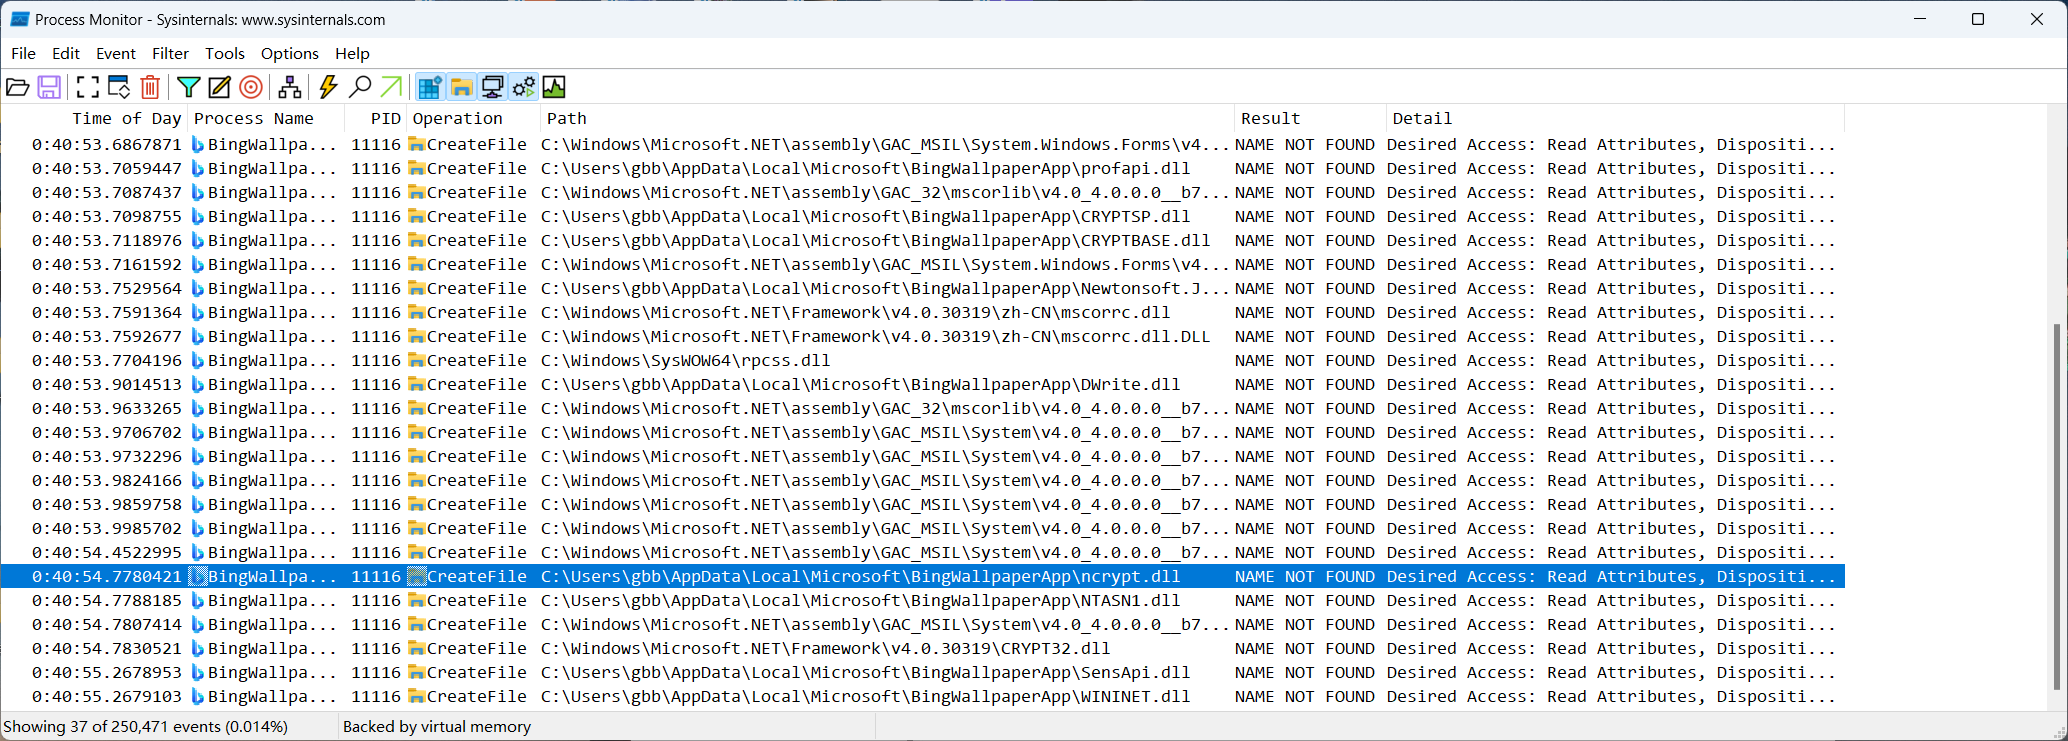Viewport: 2068px width, 741px height.
Task: Click the Process Monitor icon in the title bar
Action: [19, 19]
